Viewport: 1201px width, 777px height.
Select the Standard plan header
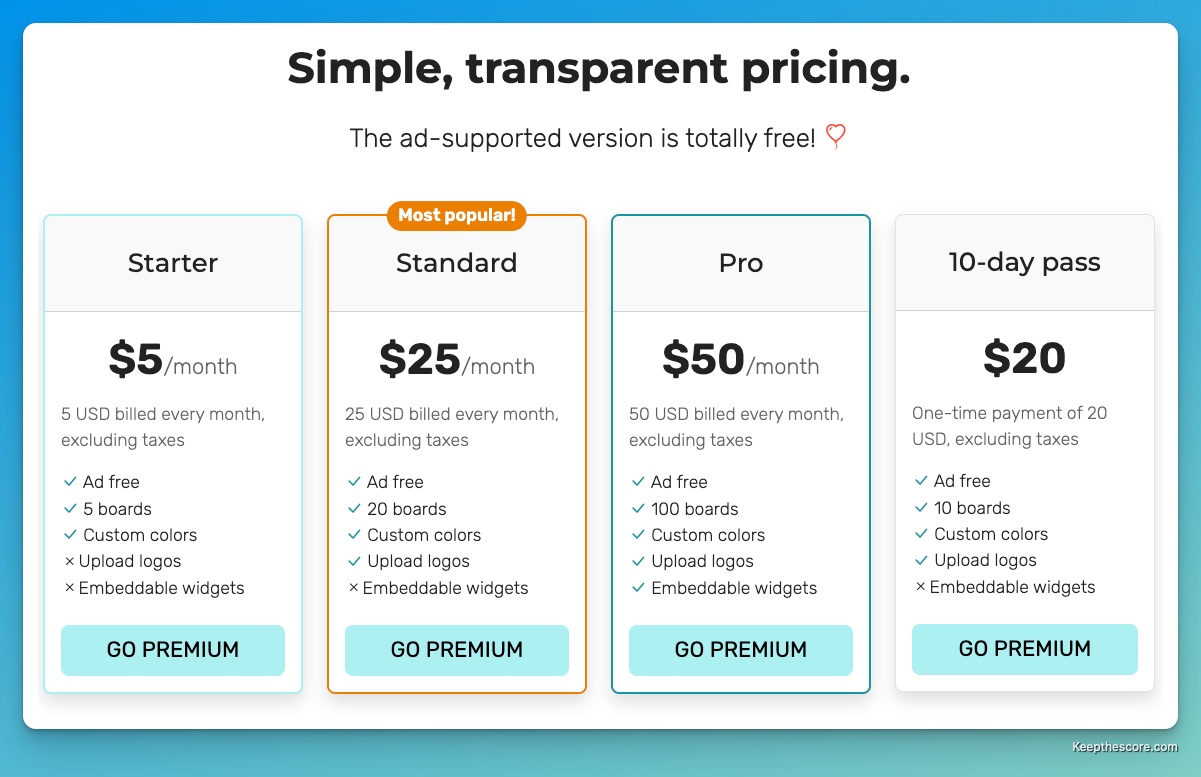tap(457, 263)
